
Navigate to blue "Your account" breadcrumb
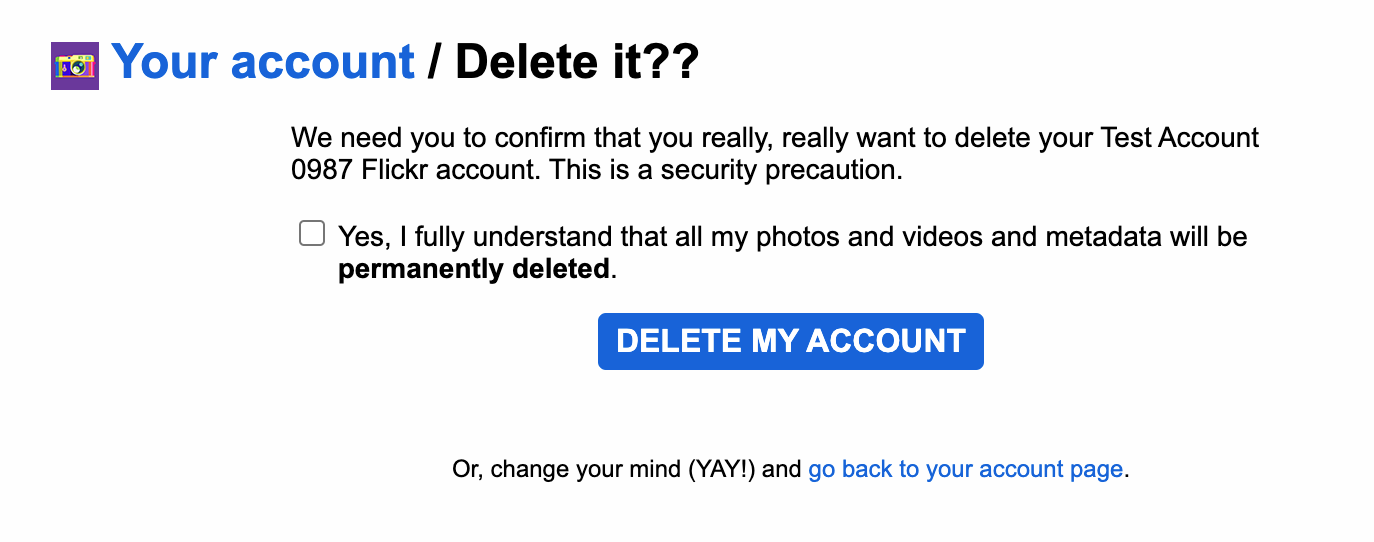tap(263, 62)
